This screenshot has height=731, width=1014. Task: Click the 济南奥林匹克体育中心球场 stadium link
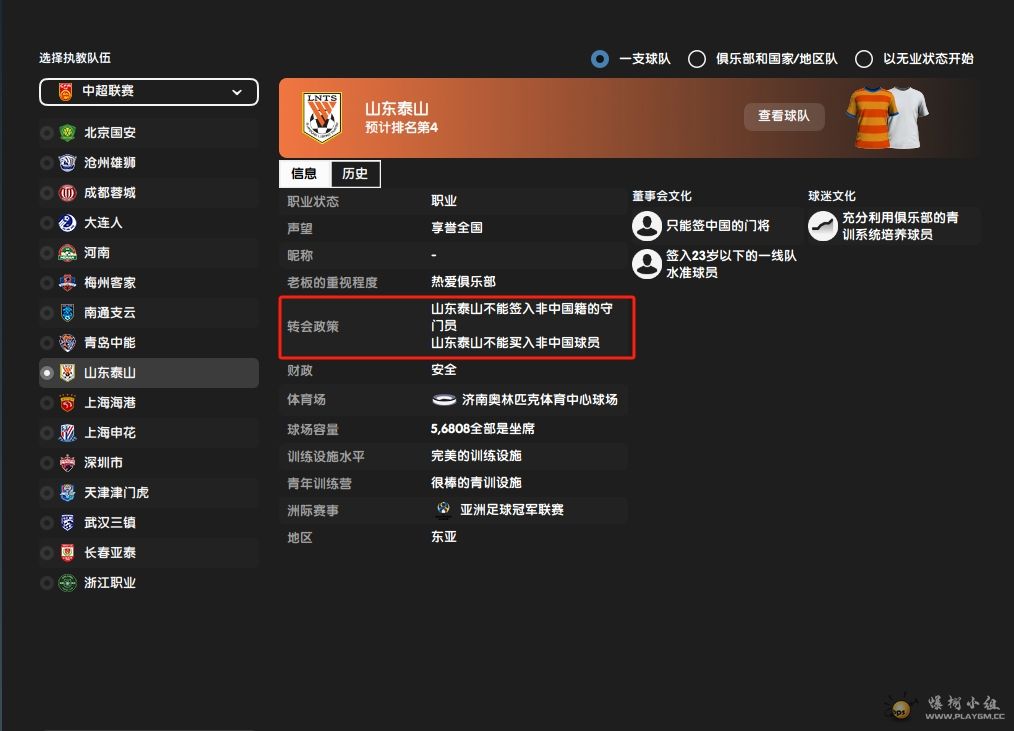coord(540,400)
